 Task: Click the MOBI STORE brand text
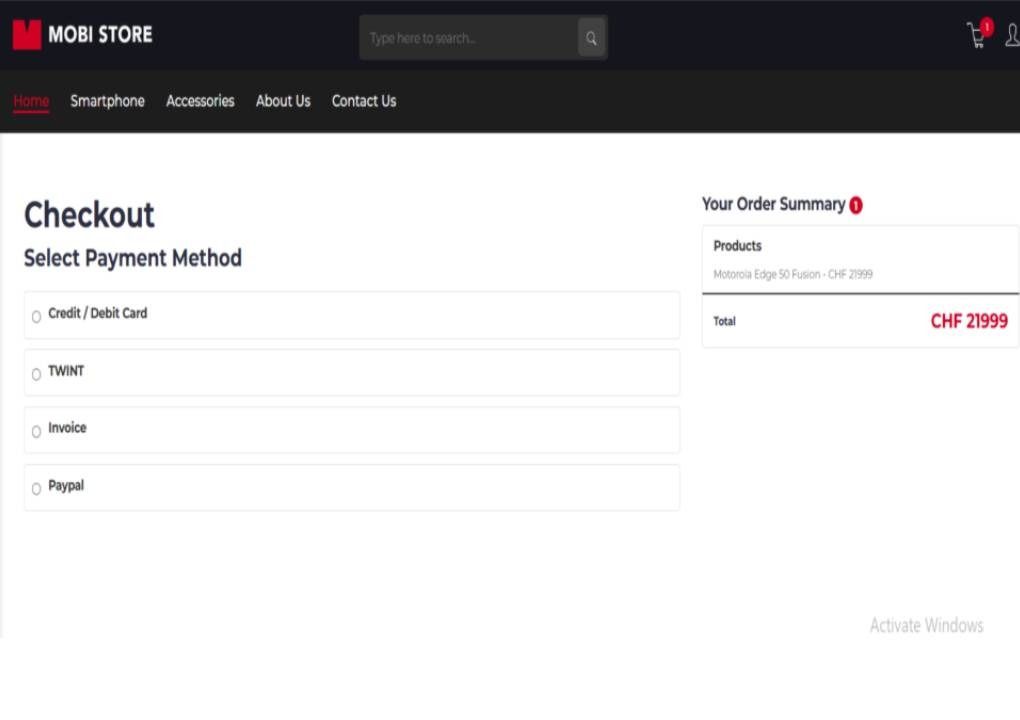click(x=100, y=34)
